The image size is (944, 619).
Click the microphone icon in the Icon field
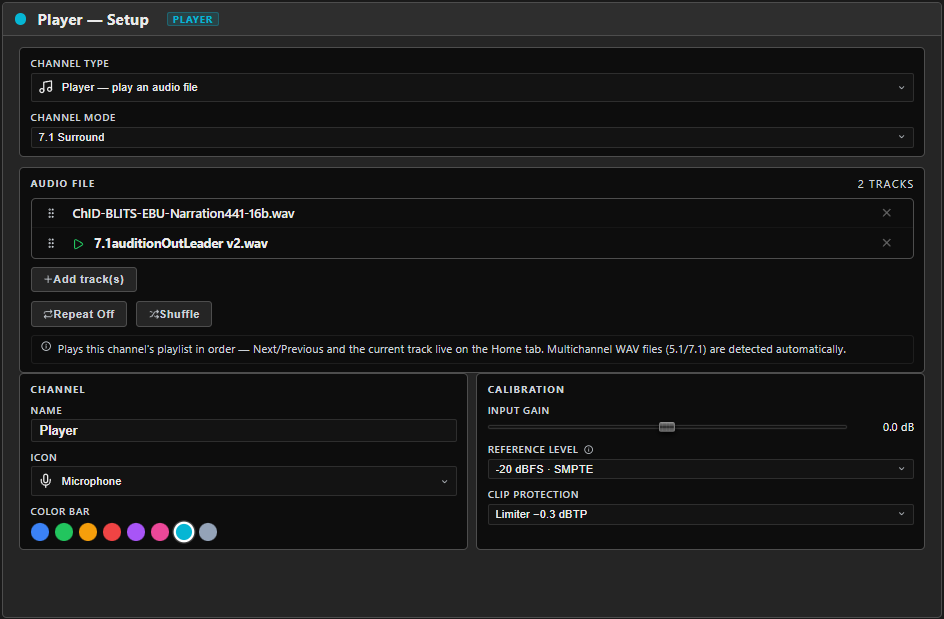coord(46,481)
